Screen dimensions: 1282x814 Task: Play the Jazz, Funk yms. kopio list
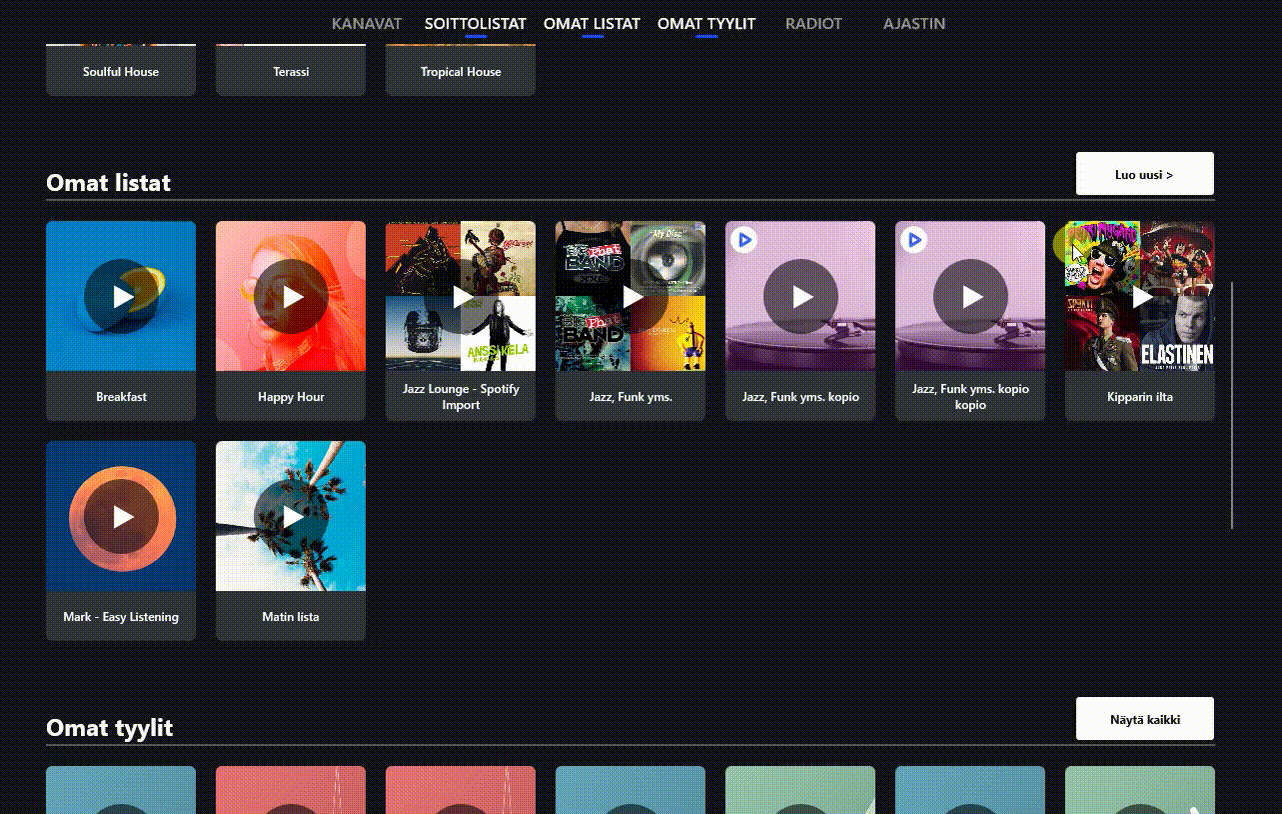point(801,296)
